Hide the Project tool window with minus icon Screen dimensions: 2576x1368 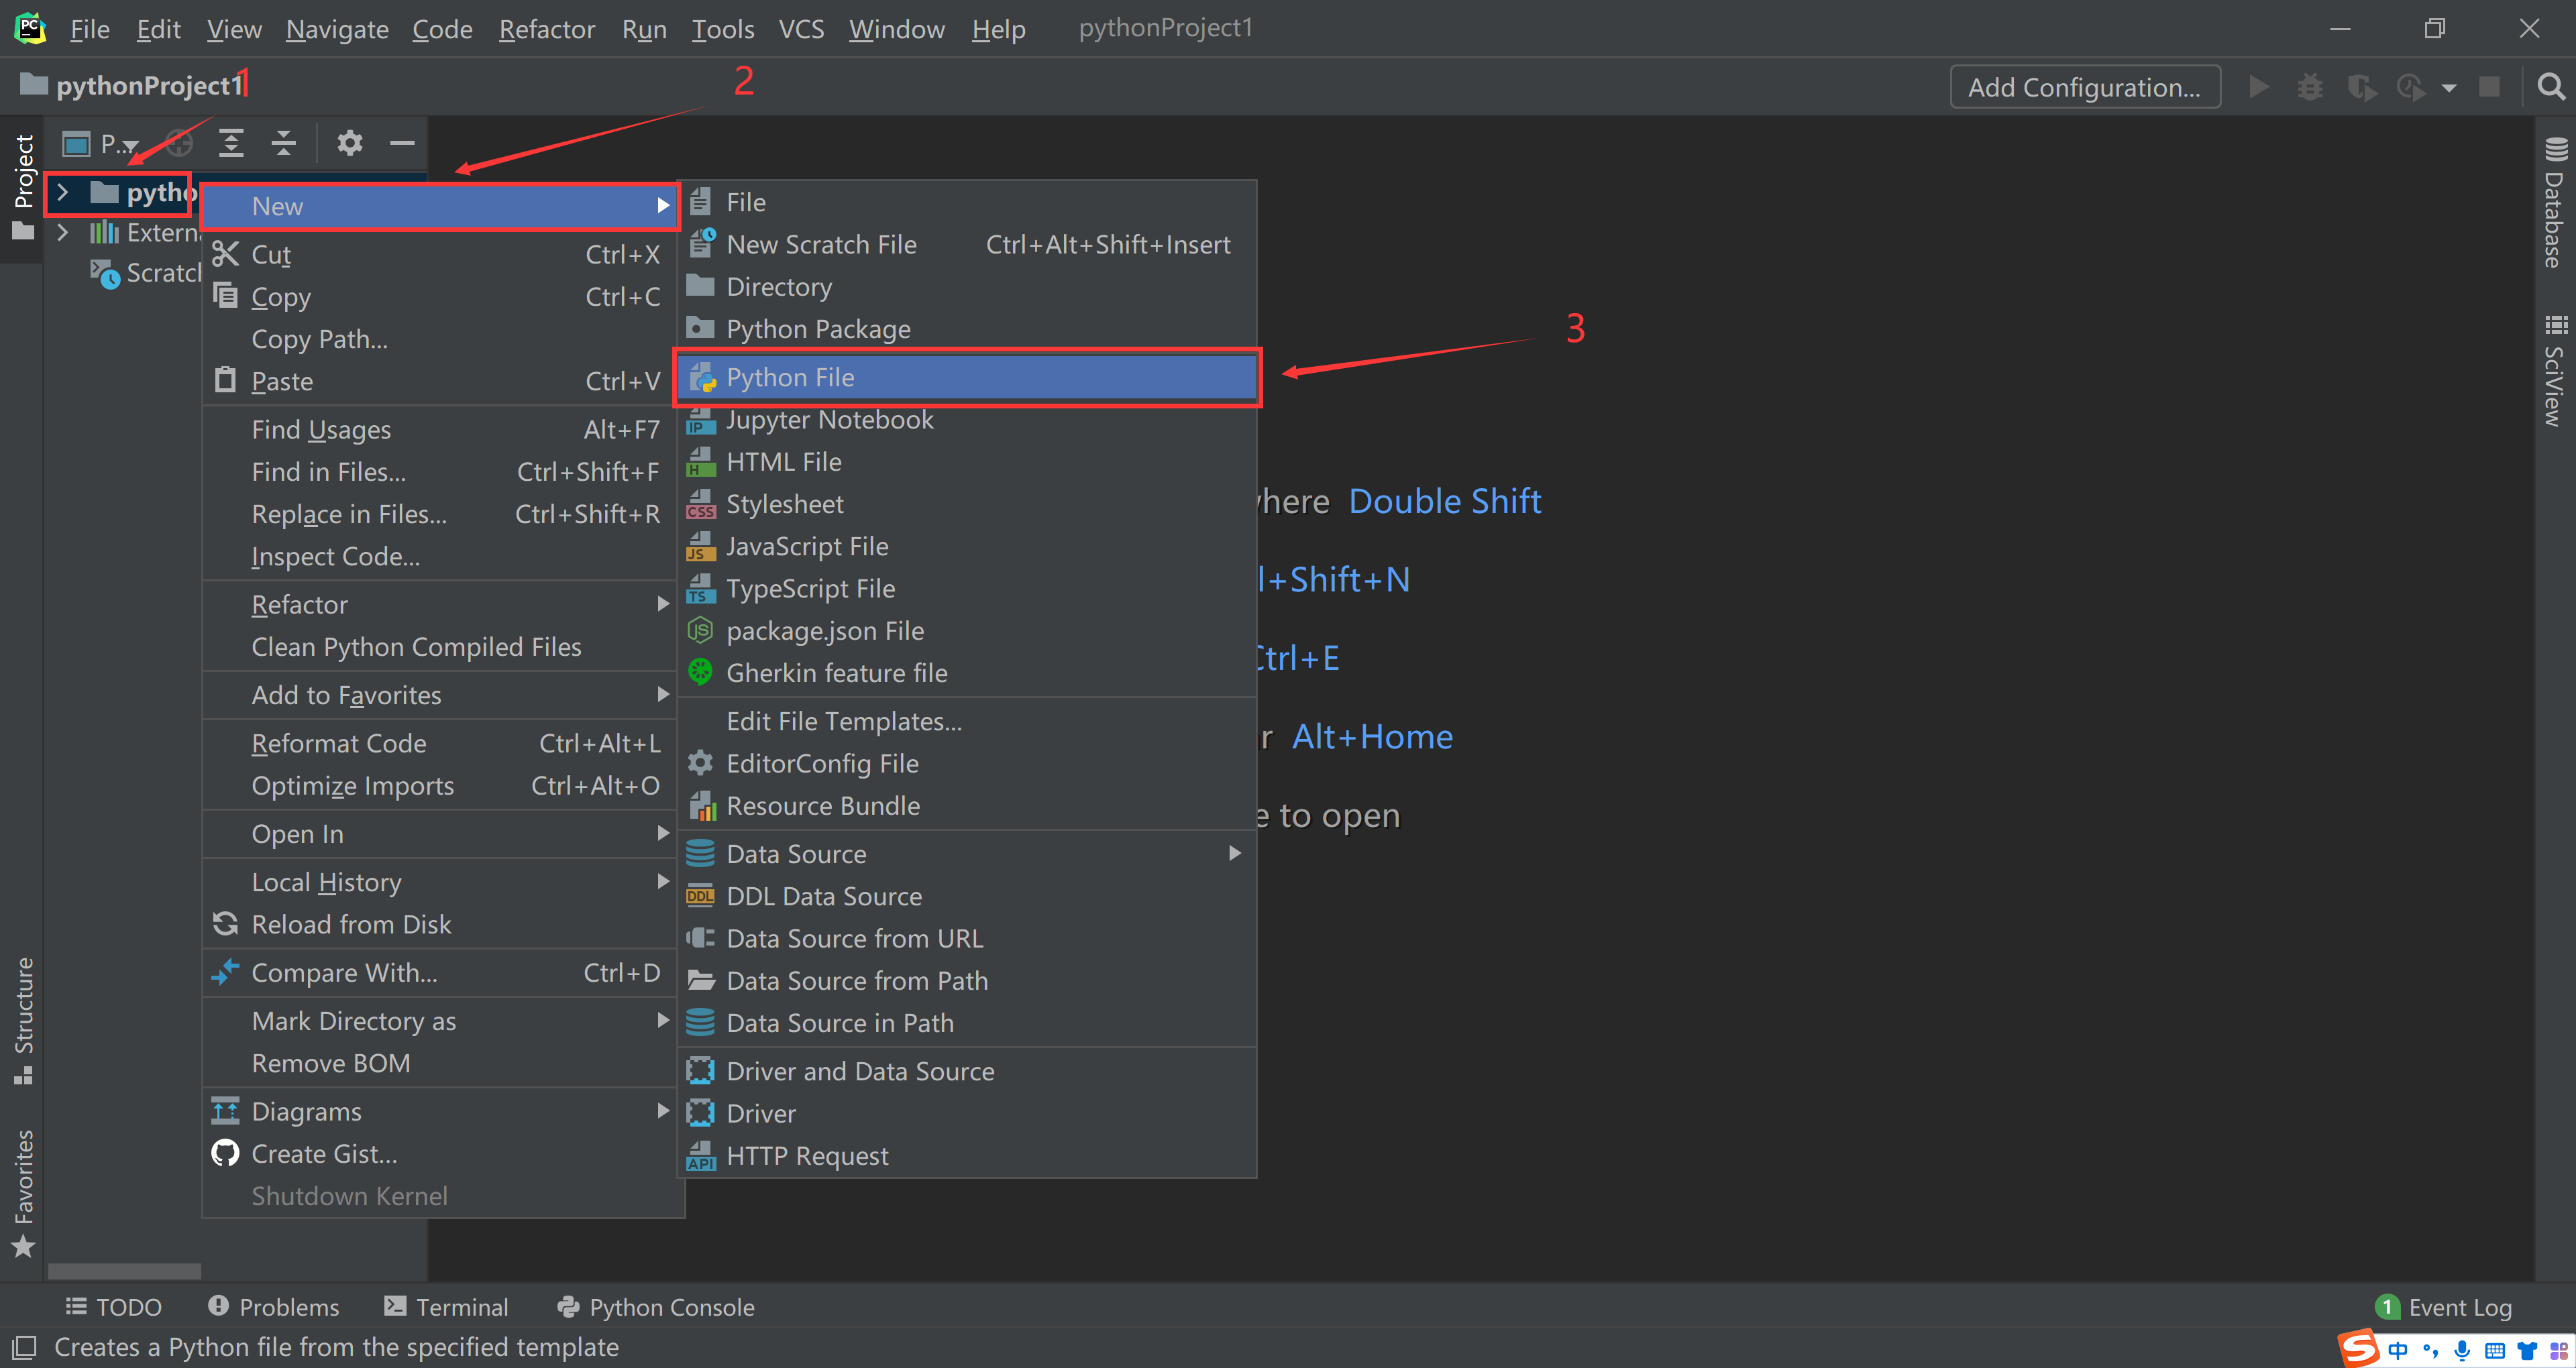click(402, 143)
